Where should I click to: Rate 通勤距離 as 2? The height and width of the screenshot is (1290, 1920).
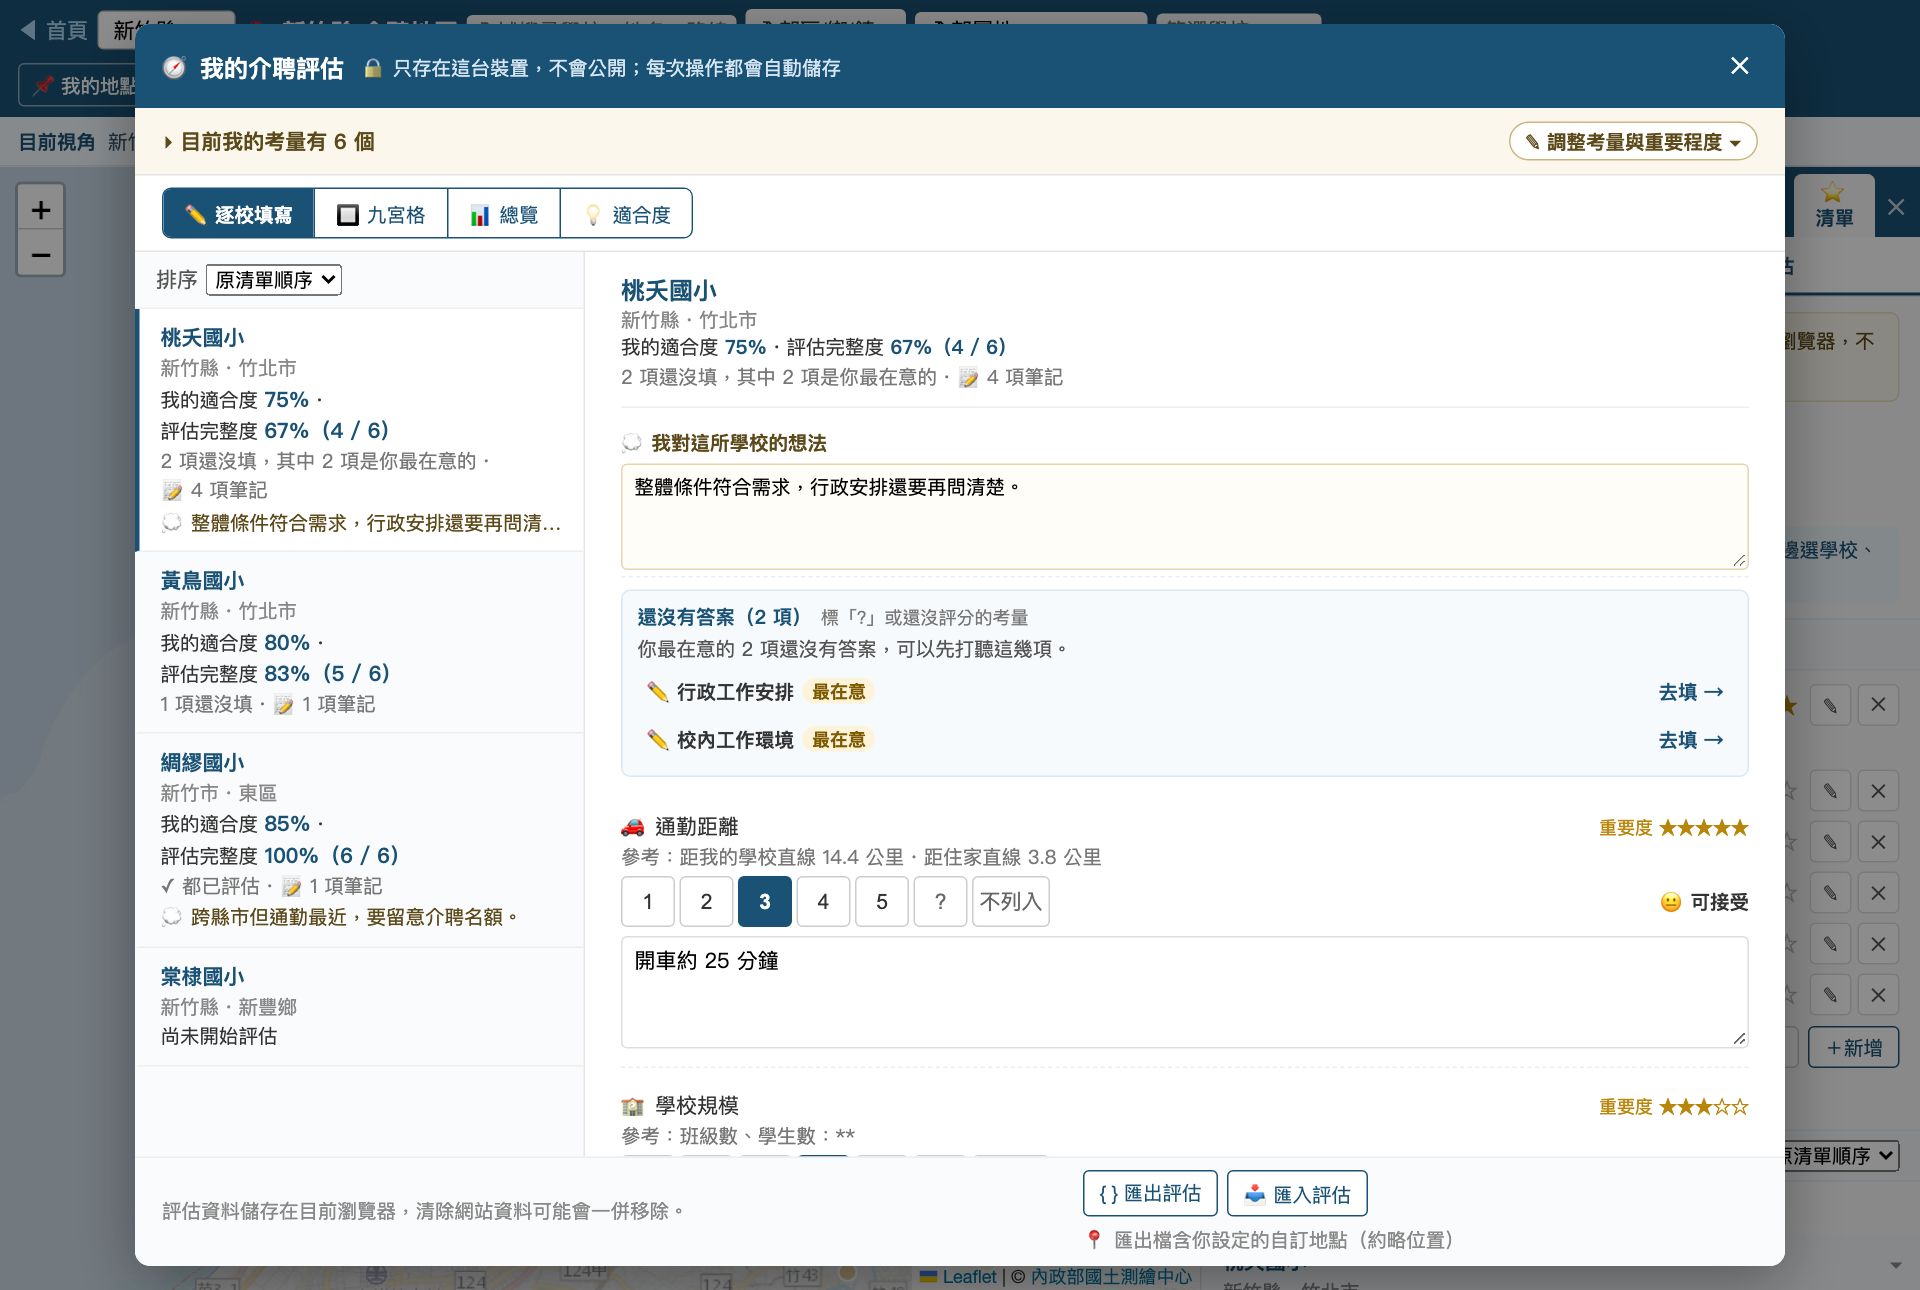[x=706, y=901]
